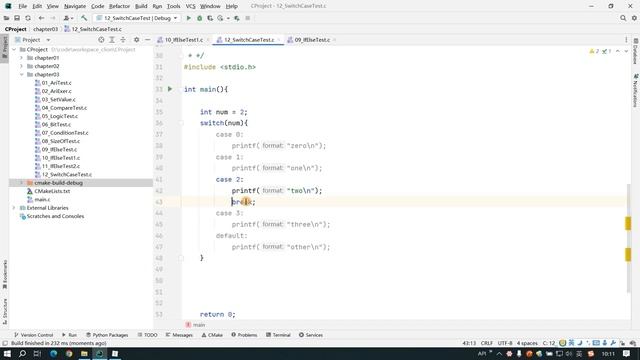Screen dimensions: 640x360
Task: Start debugging with the bug icon
Action: 200,18
